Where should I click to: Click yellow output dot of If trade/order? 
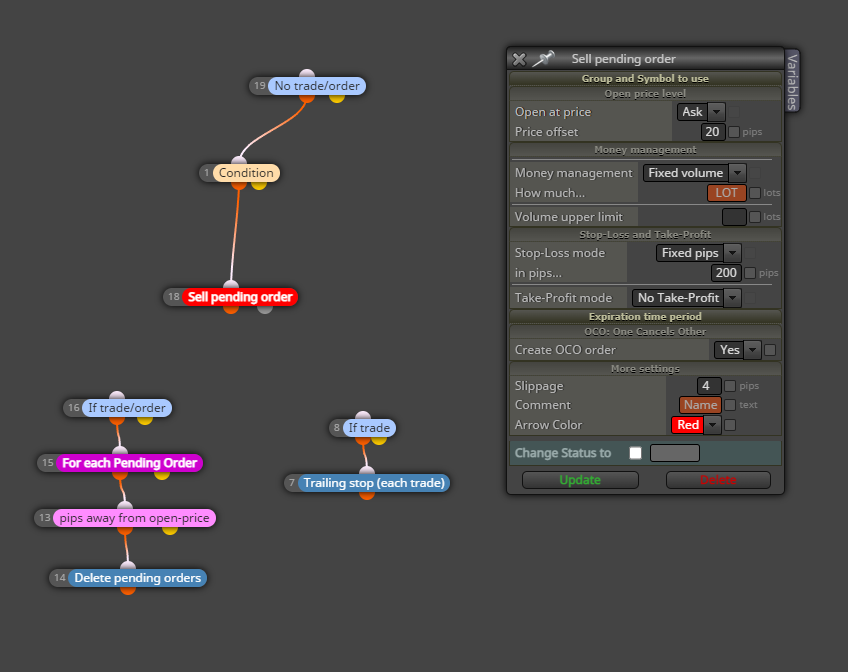[x=145, y=420]
